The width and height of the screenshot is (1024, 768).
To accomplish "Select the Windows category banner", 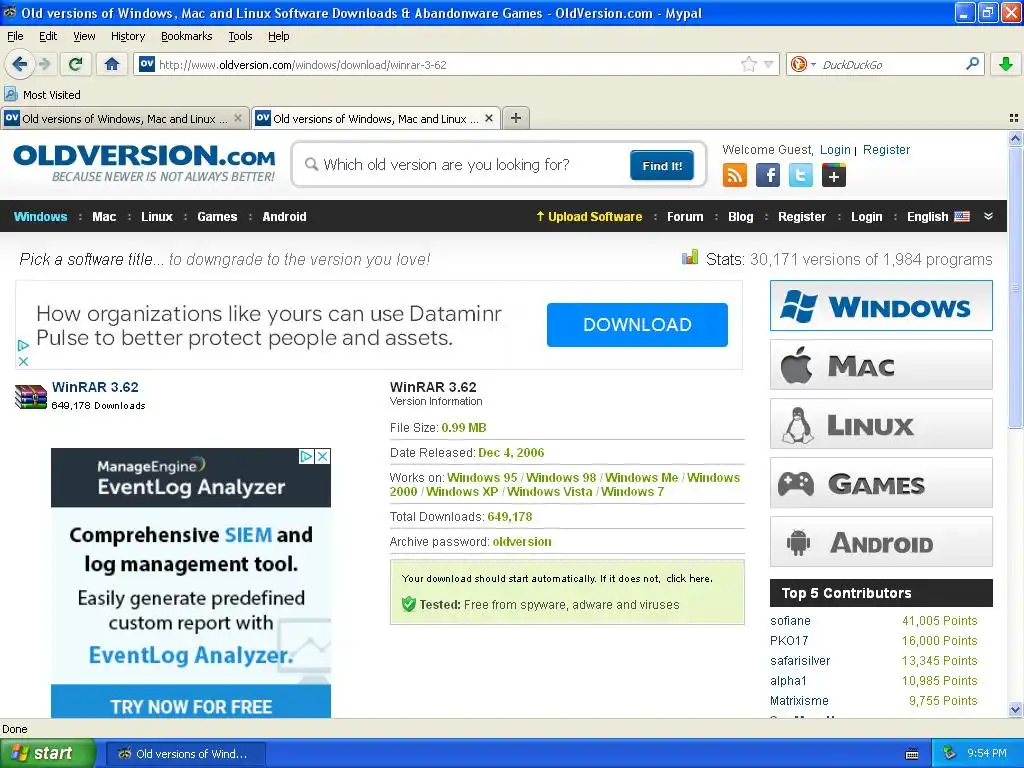I will 881,306.
